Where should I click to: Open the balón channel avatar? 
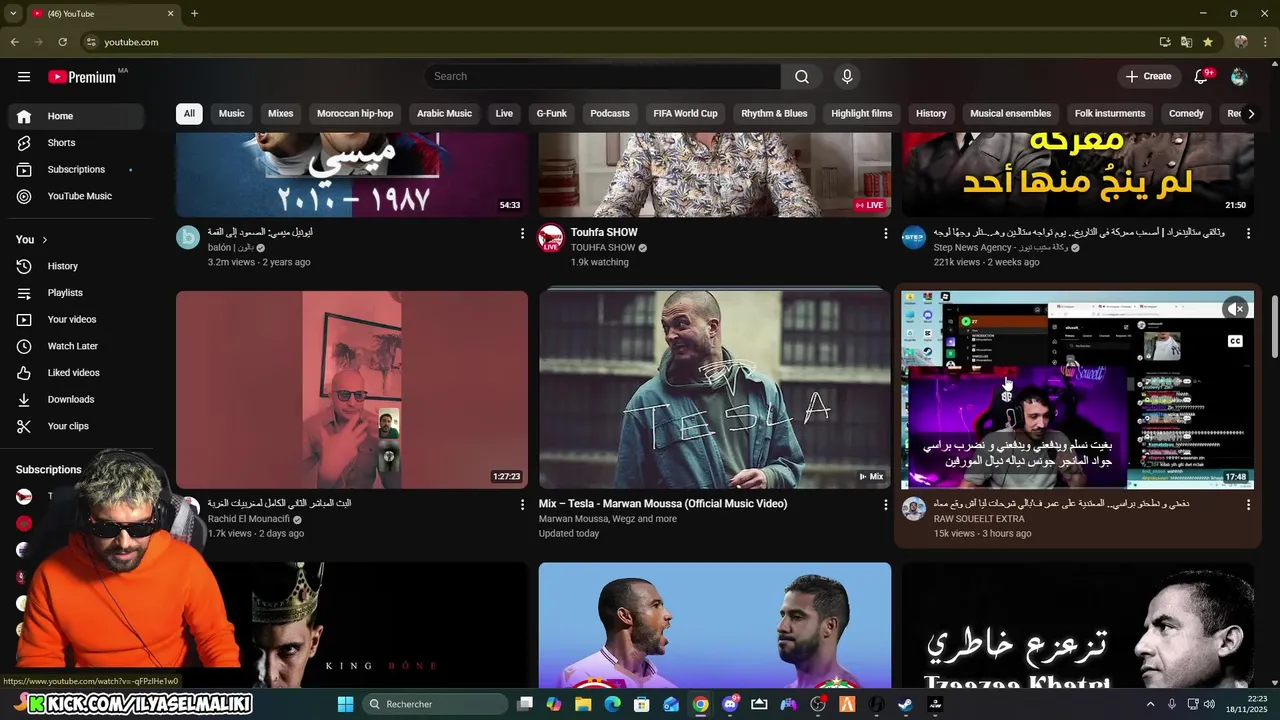[x=188, y=237]
